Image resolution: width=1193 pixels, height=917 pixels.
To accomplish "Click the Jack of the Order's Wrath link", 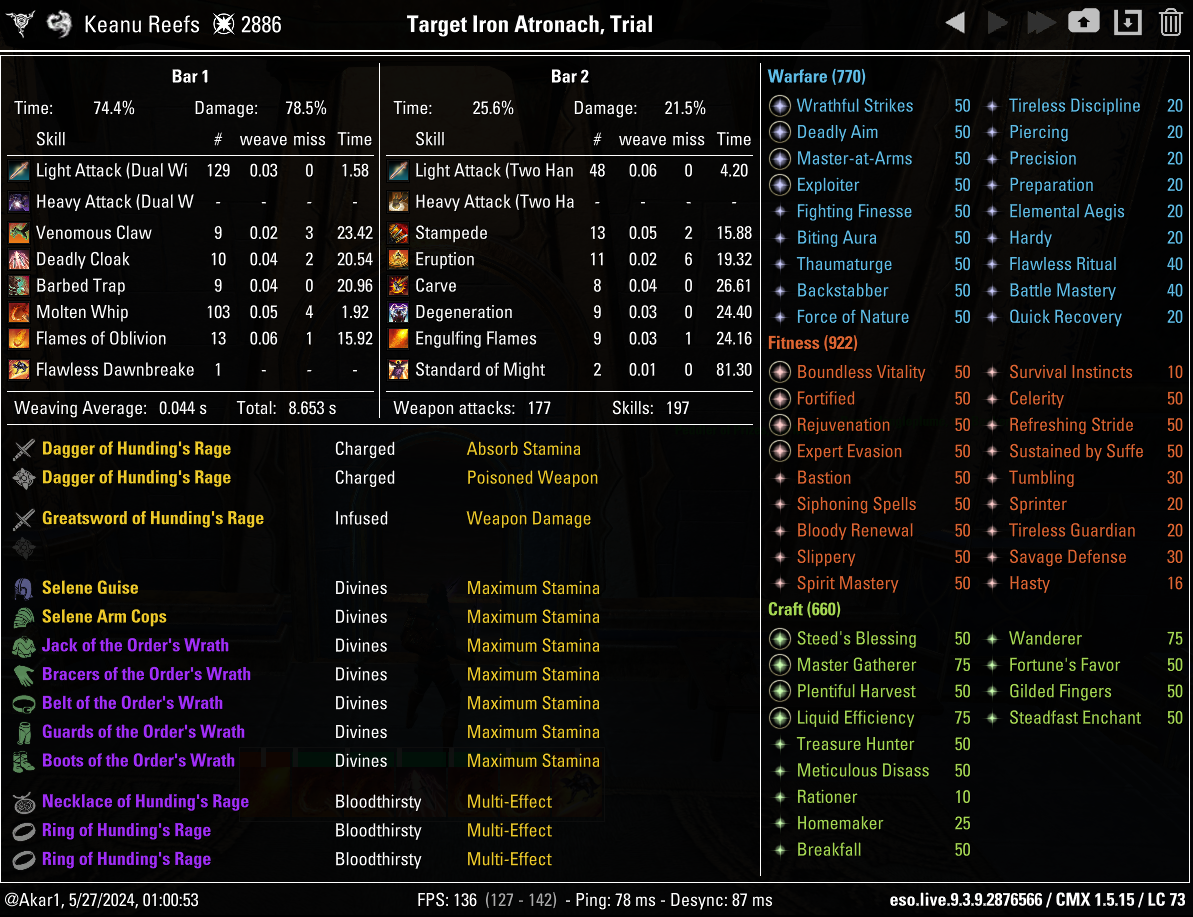I will pos(135,645).
